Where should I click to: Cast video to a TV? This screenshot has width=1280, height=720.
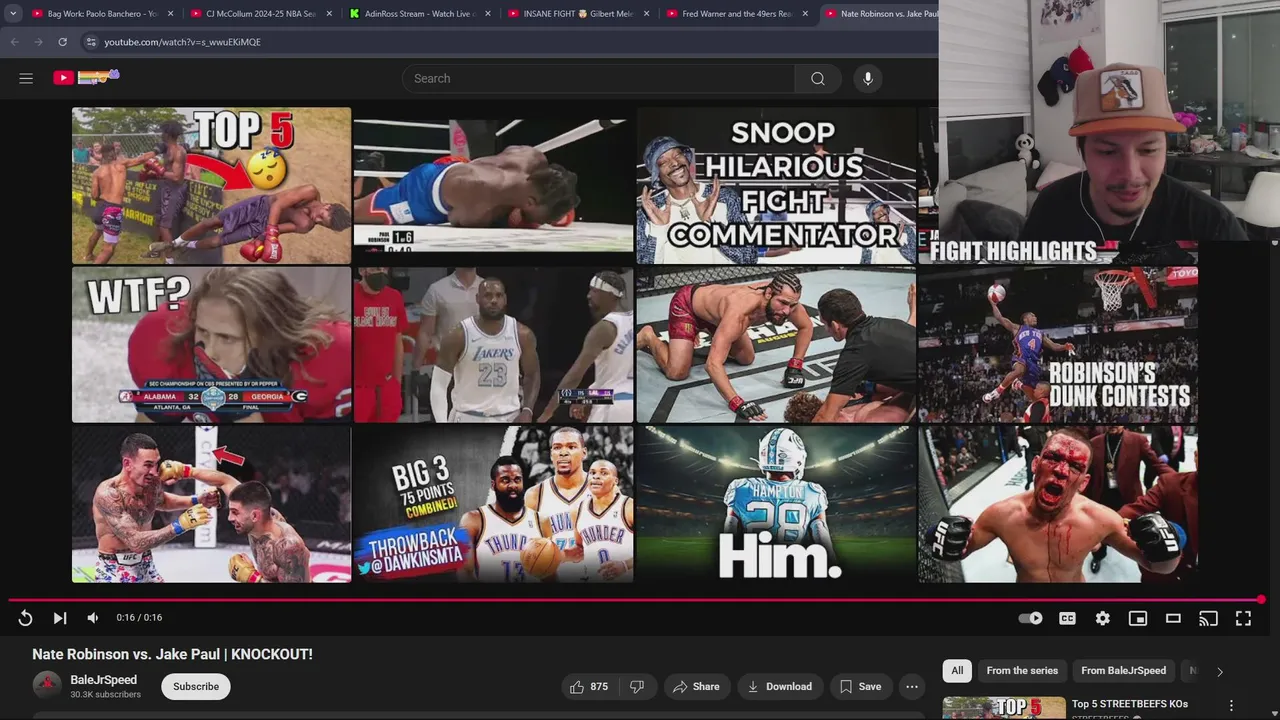pyautogui.click(x=1208, y=618)
